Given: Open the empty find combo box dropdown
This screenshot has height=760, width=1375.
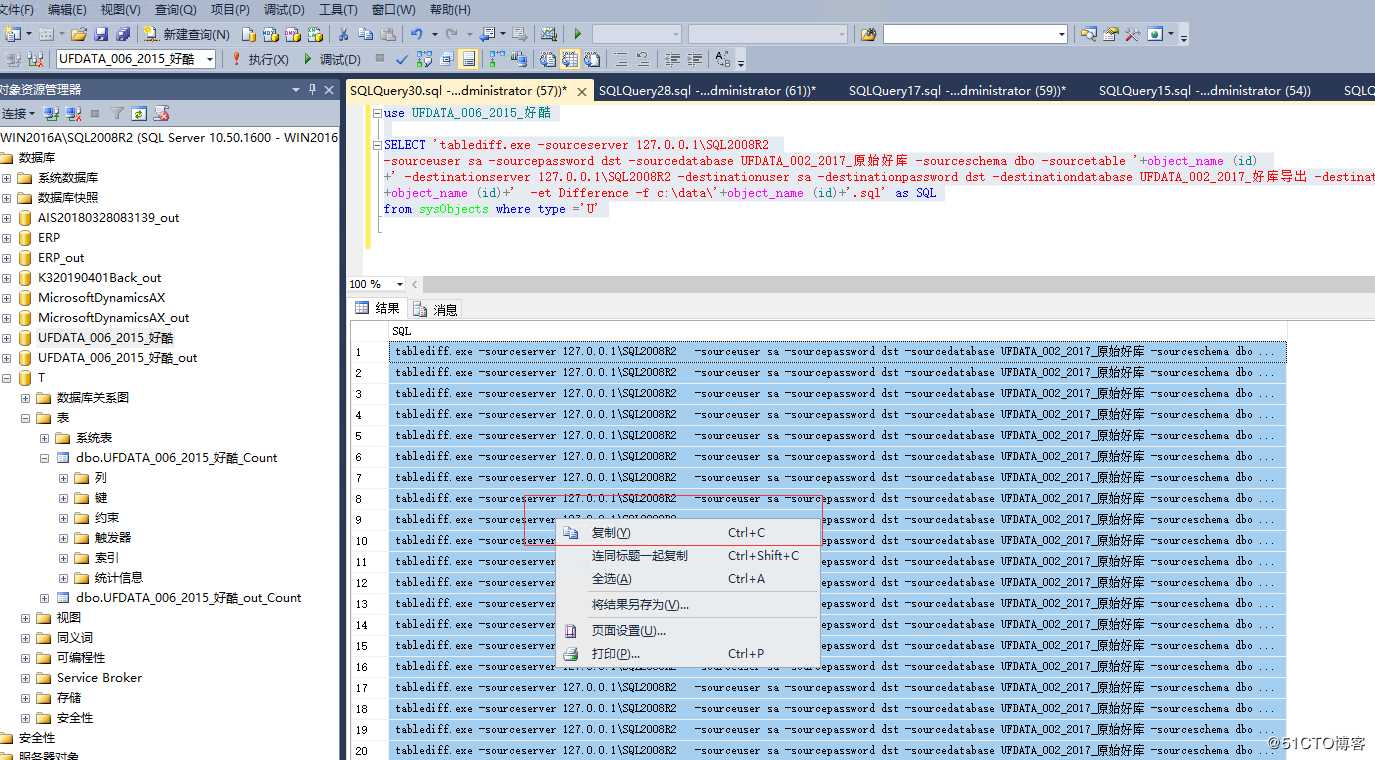Looking at the screenshot, I should (x=1062, y=34).
